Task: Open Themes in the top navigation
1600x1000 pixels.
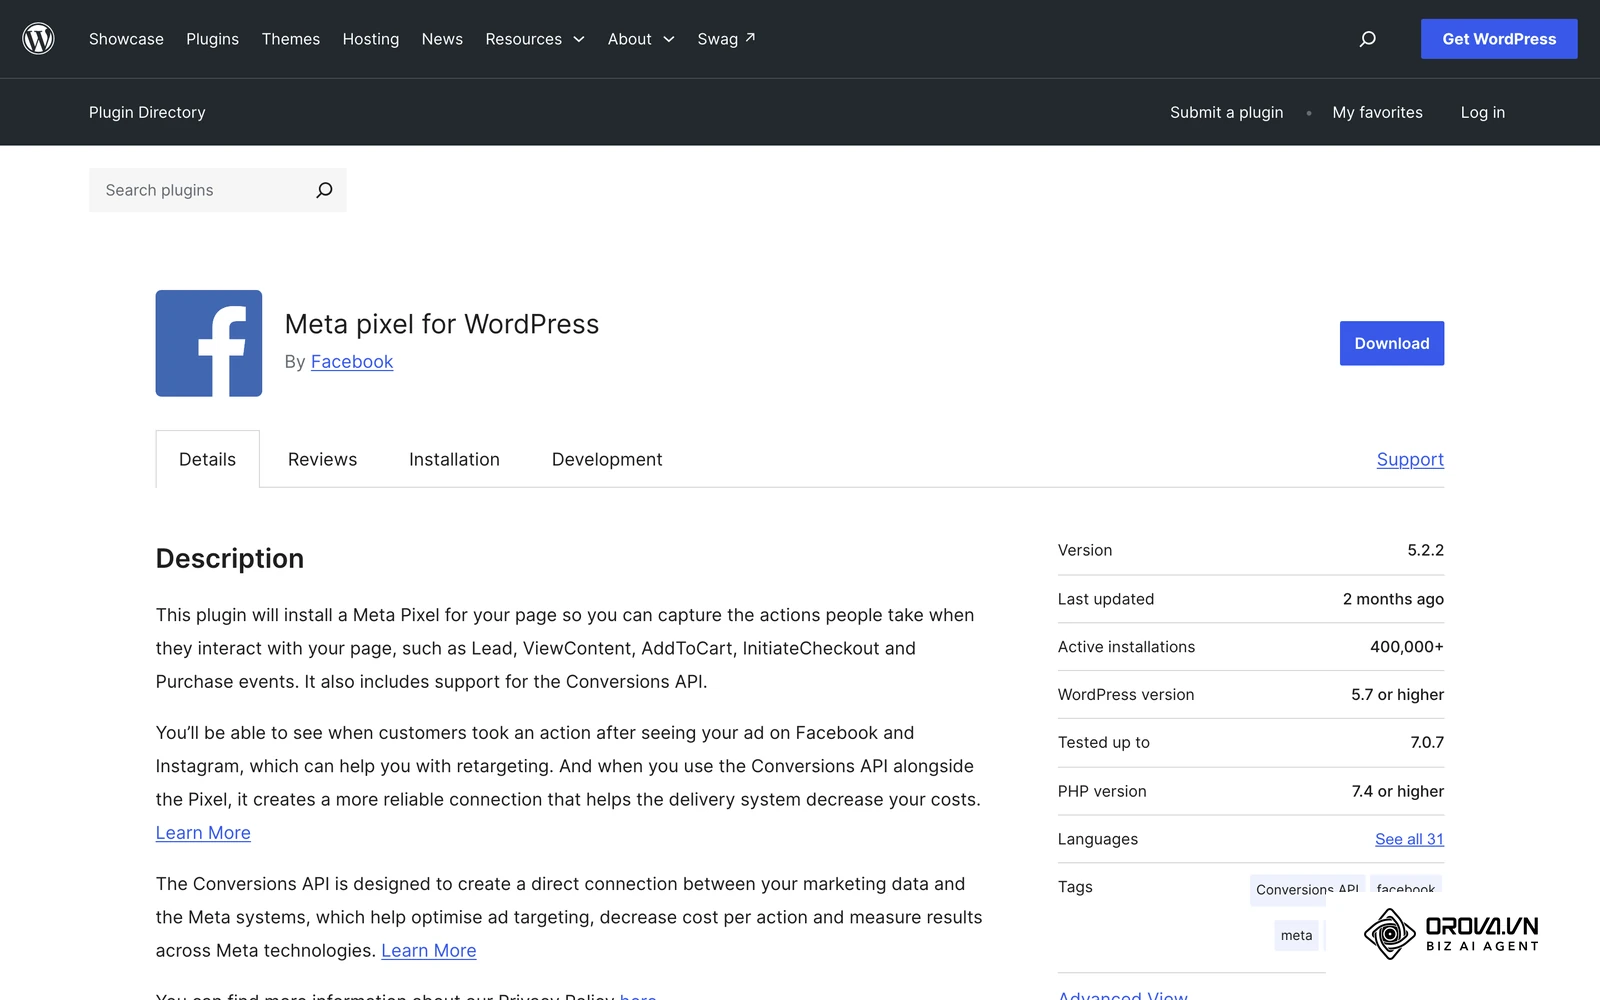Action: click(x=291, y=39)
